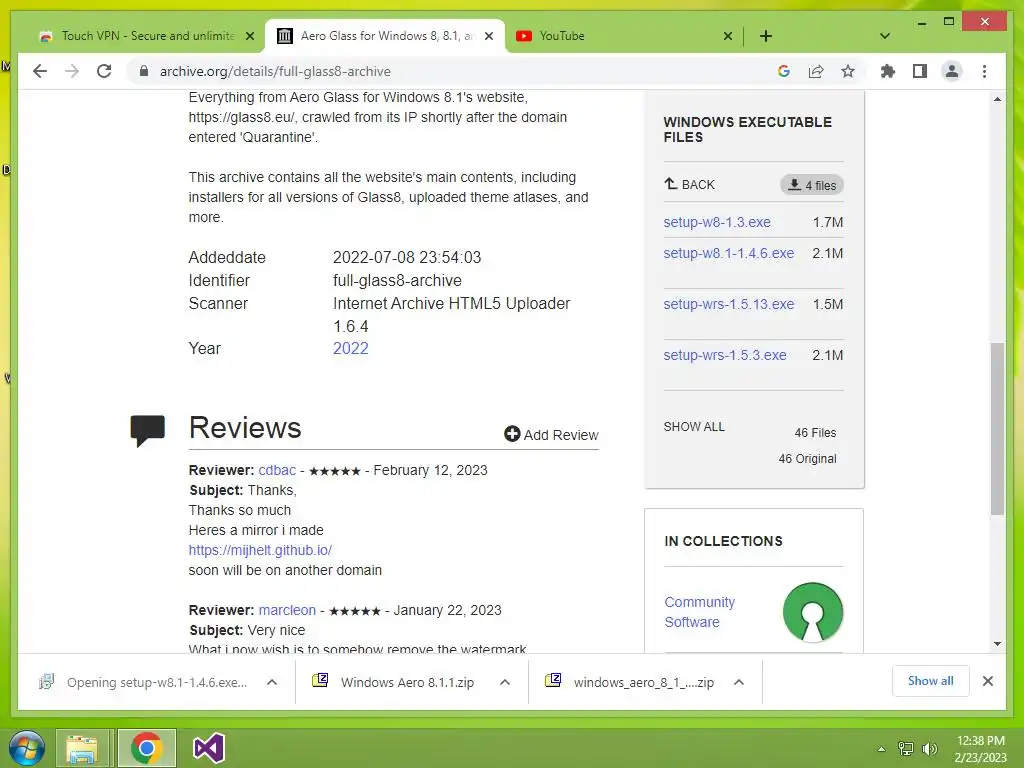Open the Community Software collection link

699,612
